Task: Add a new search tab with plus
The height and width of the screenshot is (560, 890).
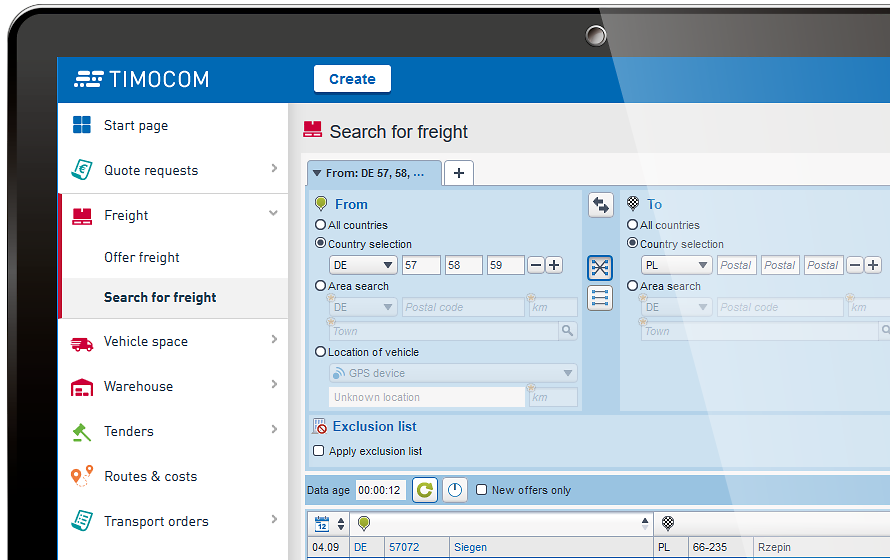Action: click(x=459, y=173)
